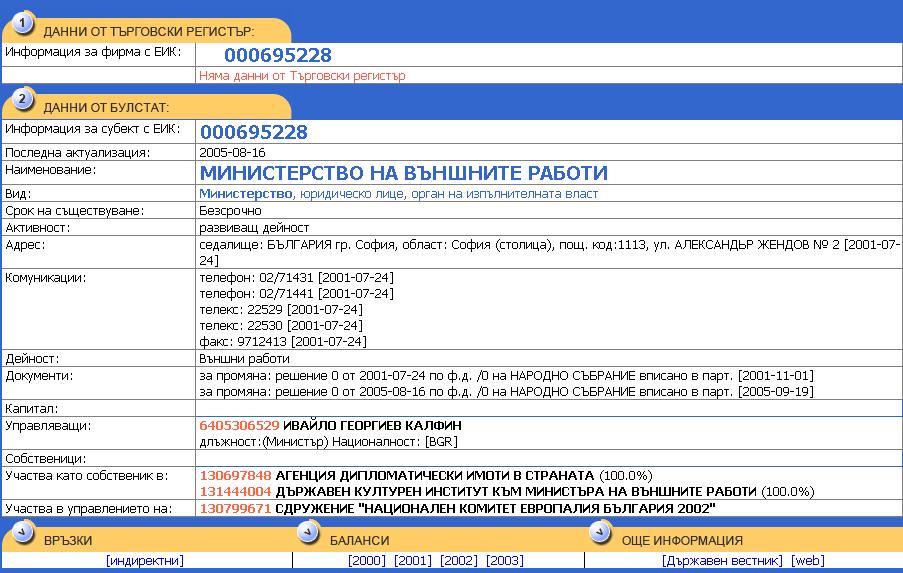Image resolution: width=903 pixels, height=573 pixels.
Task: Click the телекс: 22529 entry
Action: click(281, 310)
